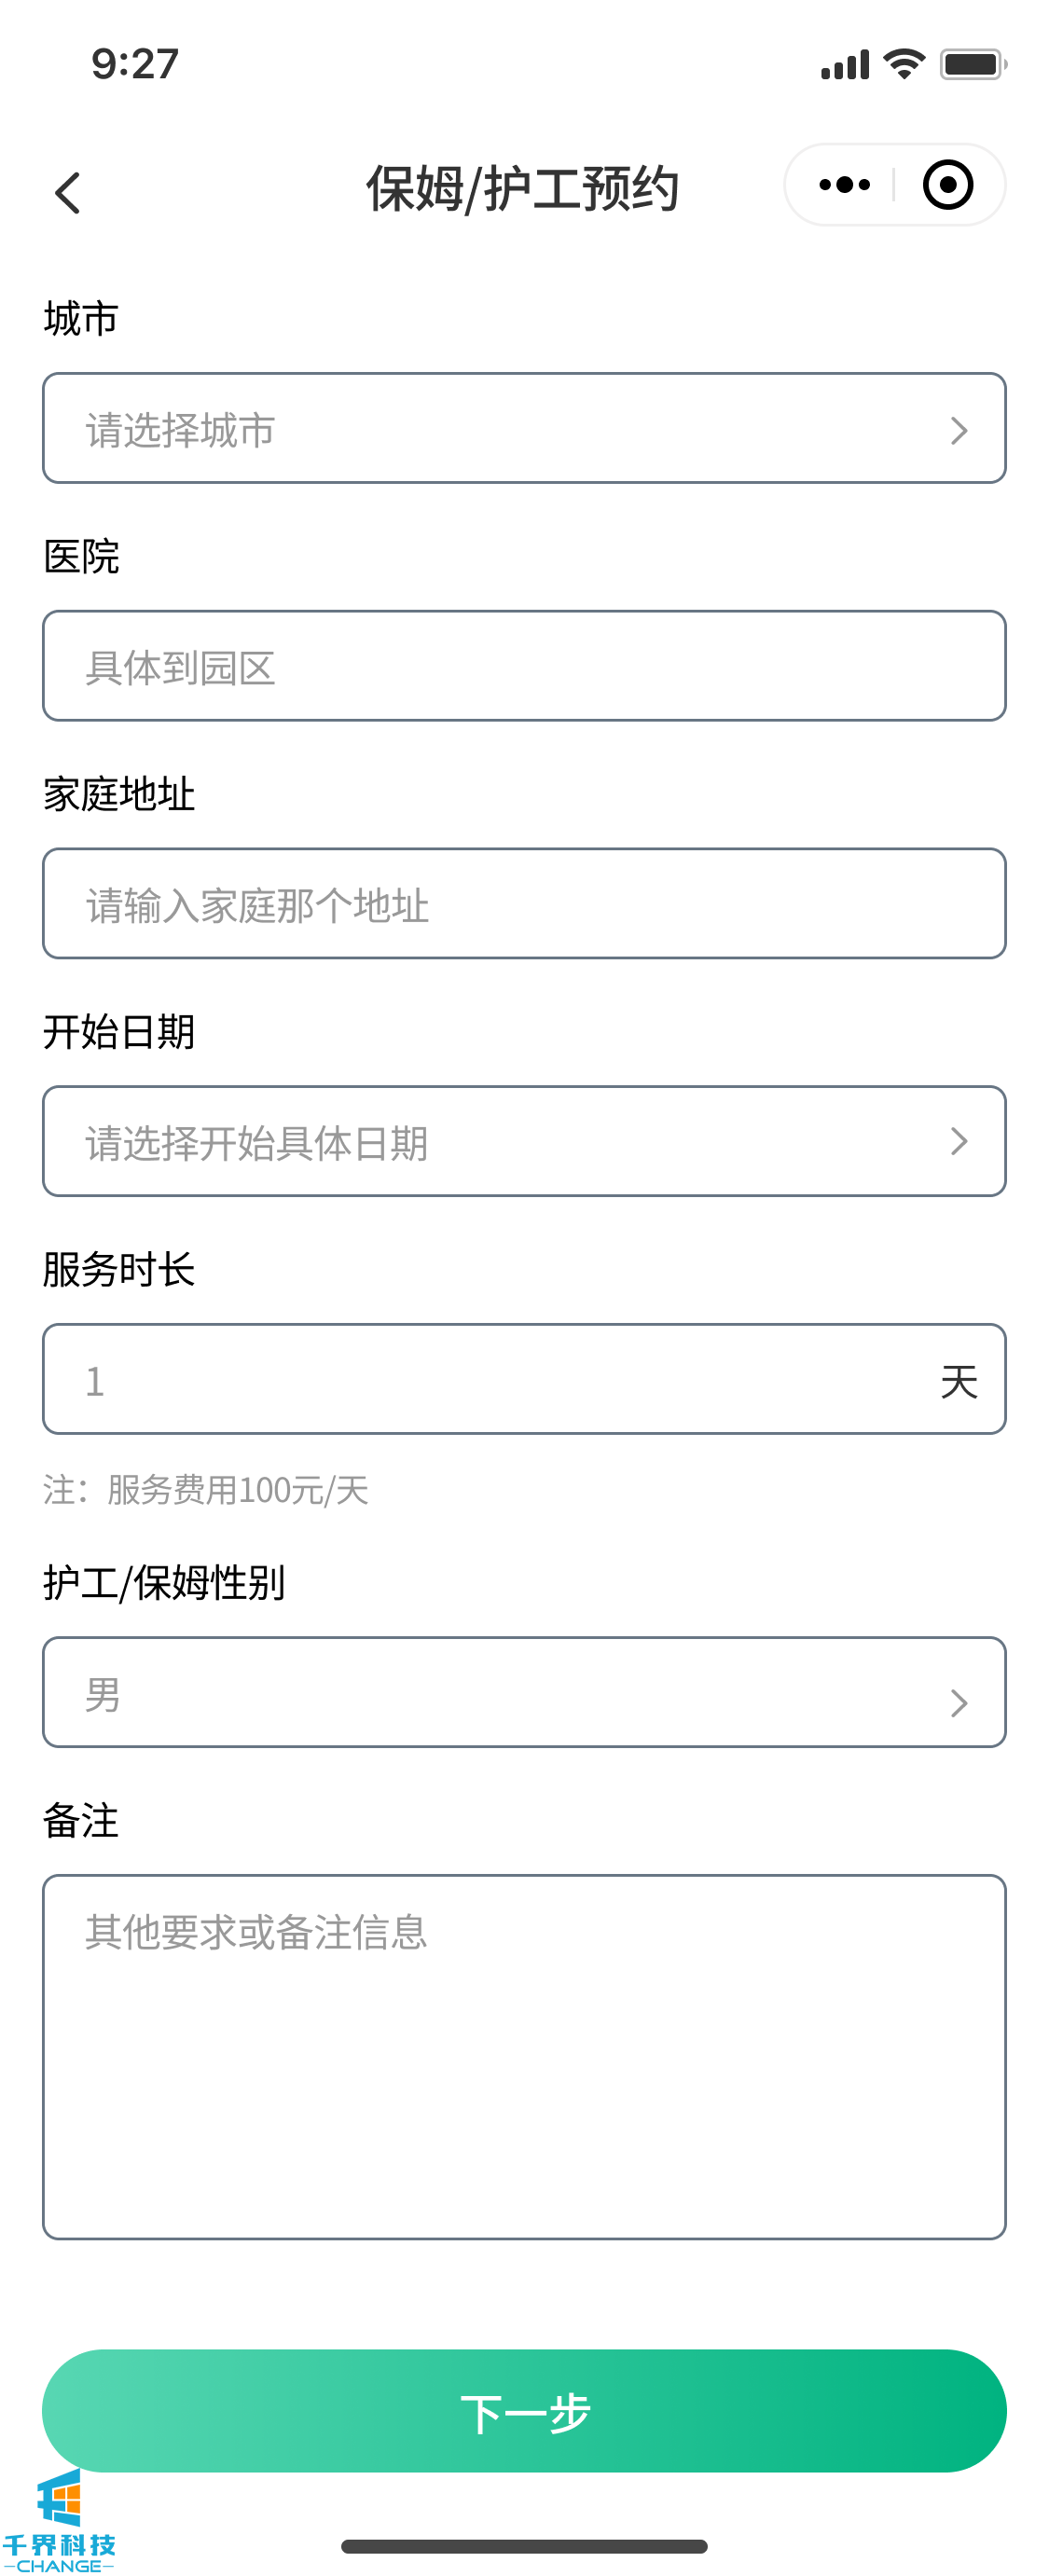The width and height of the screenshot is (1049, 2576).
Task: Tap the home indicator bar
Action: [524, 2546]
